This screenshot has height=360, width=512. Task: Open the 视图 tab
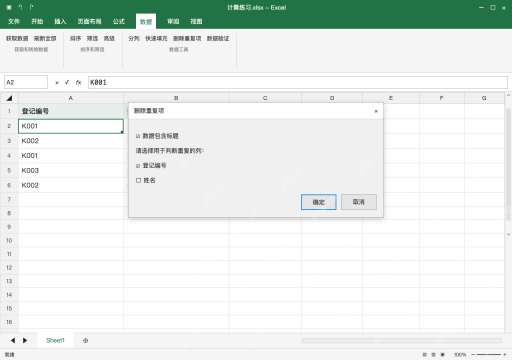(196, 22)
